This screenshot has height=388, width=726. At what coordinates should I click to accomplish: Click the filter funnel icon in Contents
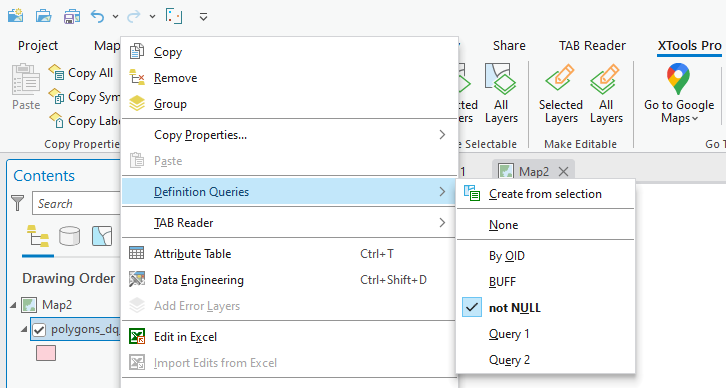point(18,203)
